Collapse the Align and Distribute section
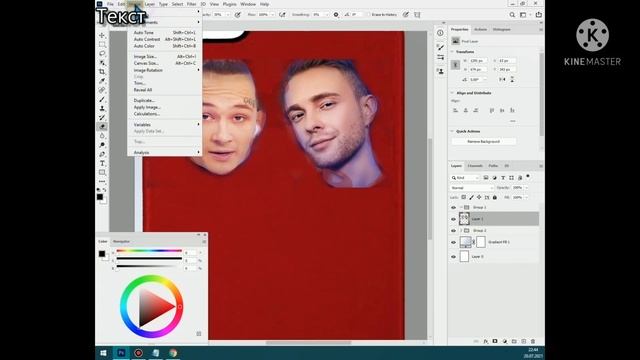The height and width of the screenshot is (360, 640). (452, 93)
